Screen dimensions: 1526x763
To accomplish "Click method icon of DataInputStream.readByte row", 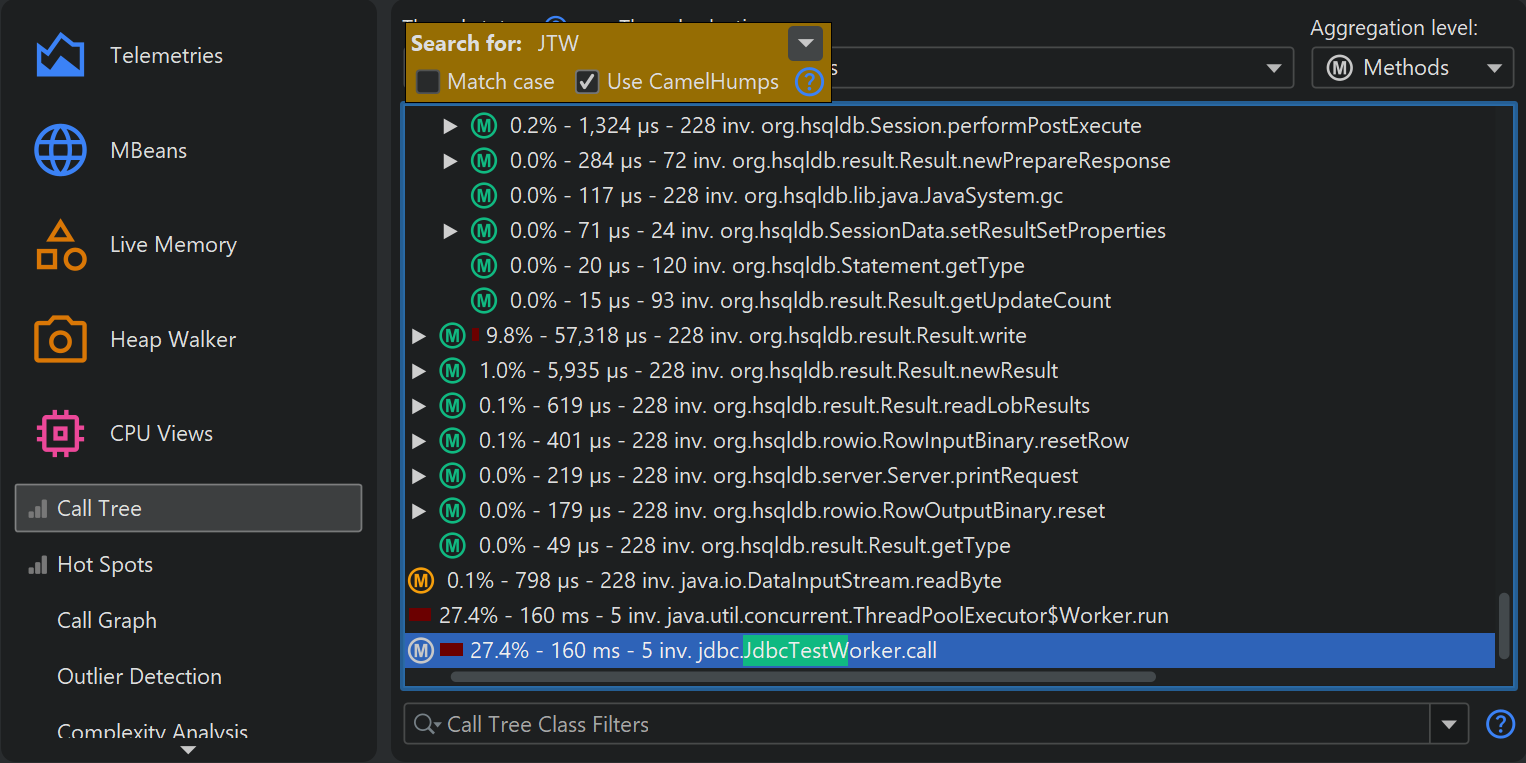I will tap(421, 580).
